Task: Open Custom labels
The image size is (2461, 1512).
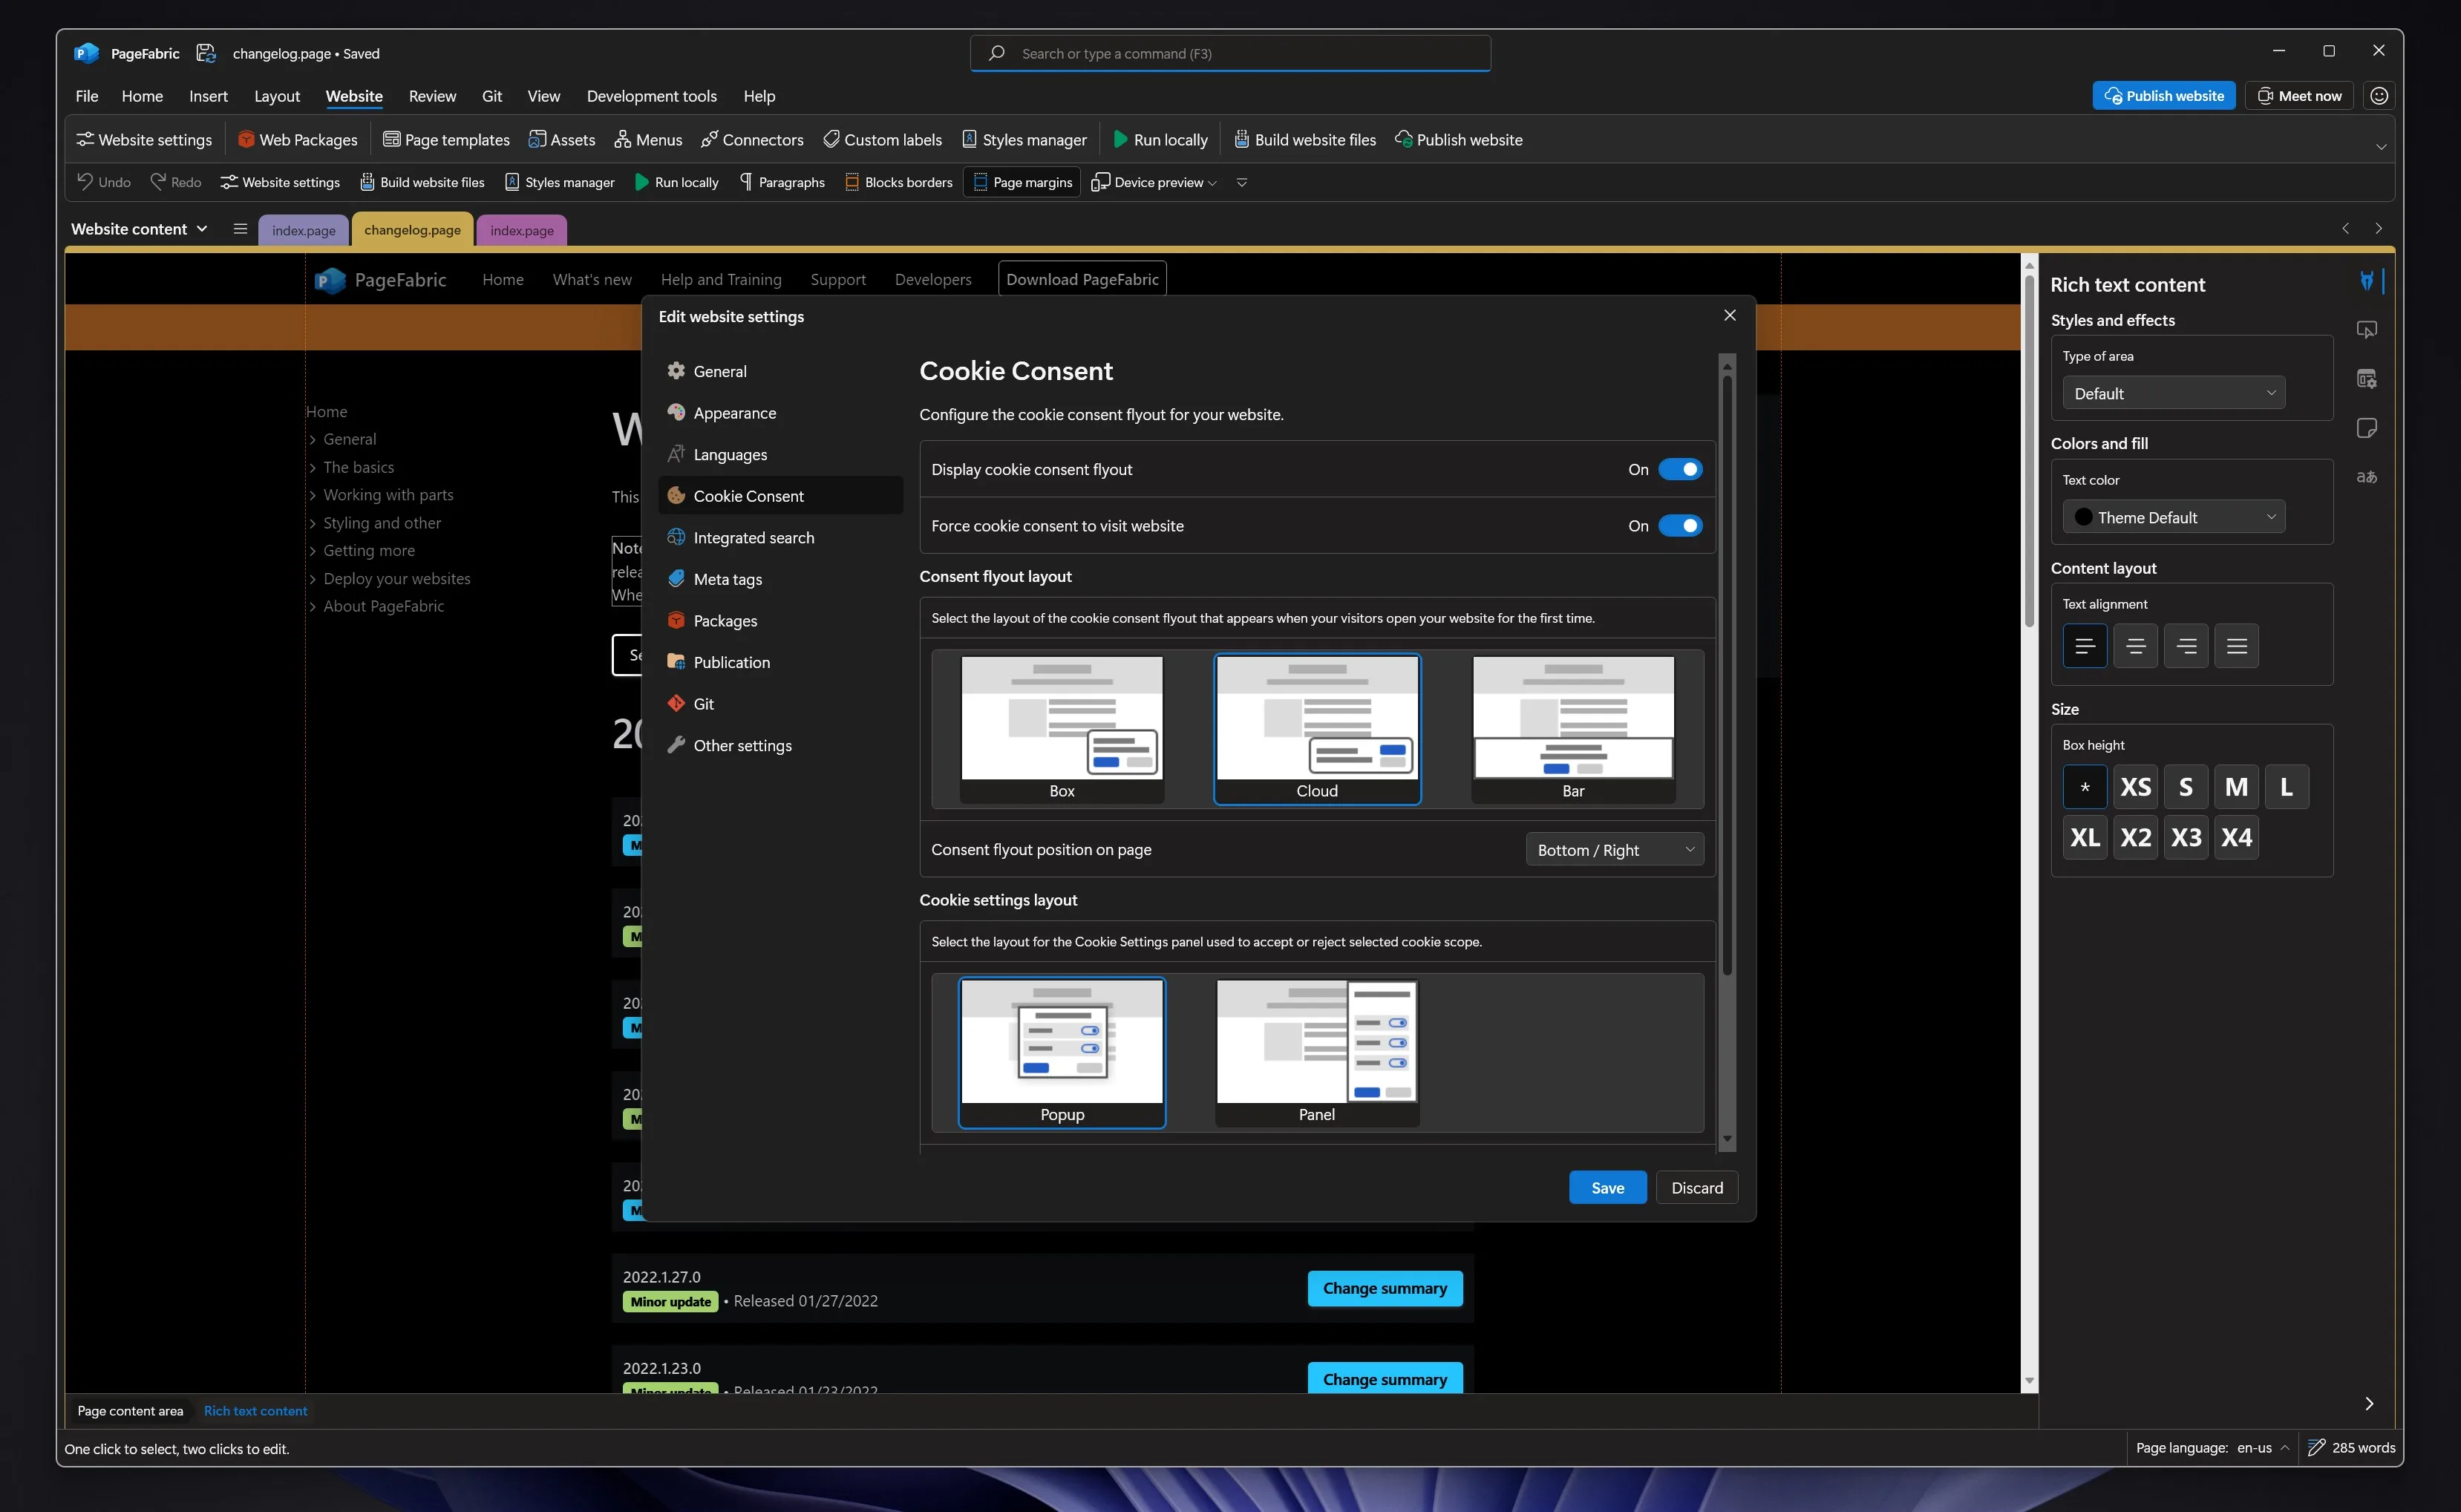Action: point(882,140)
